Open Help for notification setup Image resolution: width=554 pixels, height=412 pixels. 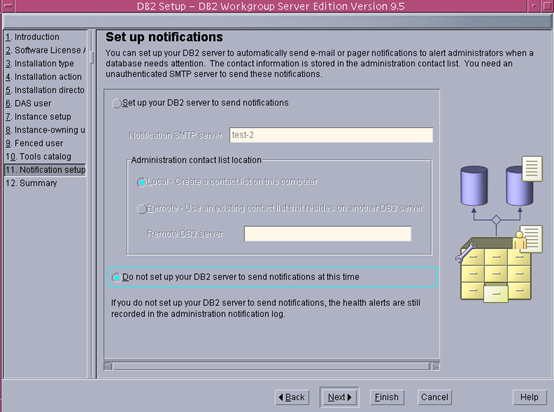[x=529, y=397]
